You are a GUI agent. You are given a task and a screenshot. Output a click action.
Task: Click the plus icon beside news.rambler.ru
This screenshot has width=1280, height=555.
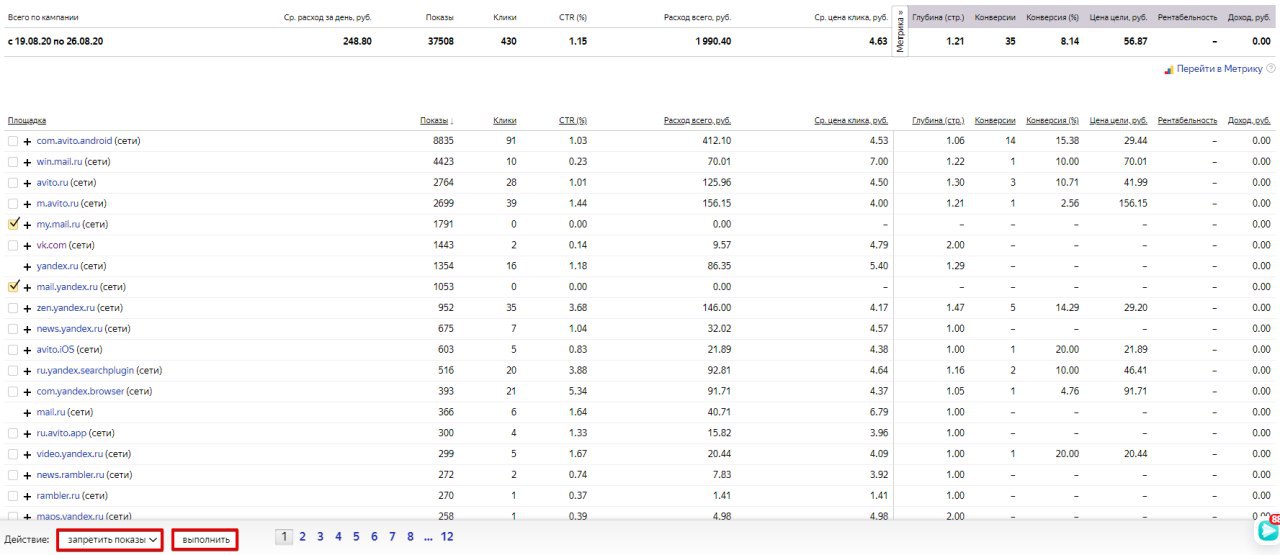27,475
